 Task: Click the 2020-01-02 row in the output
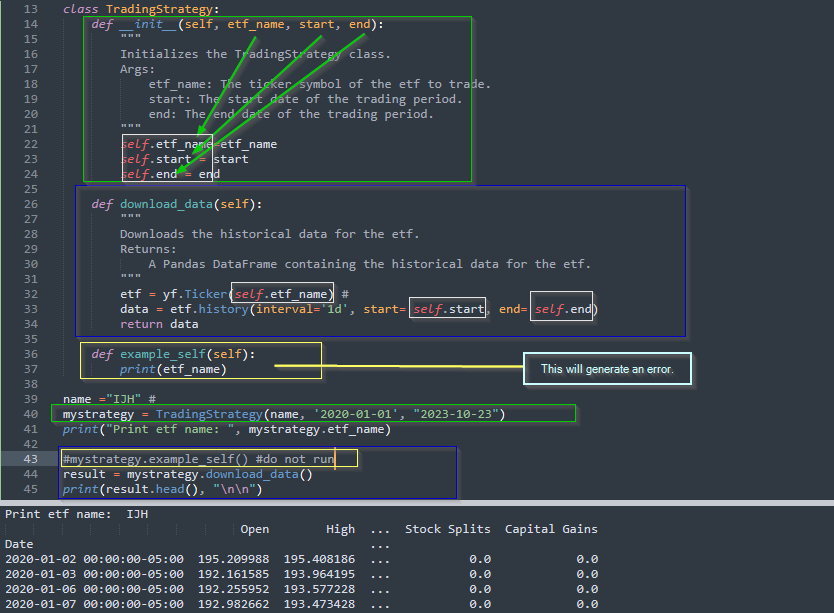click(x=94, y=559)
